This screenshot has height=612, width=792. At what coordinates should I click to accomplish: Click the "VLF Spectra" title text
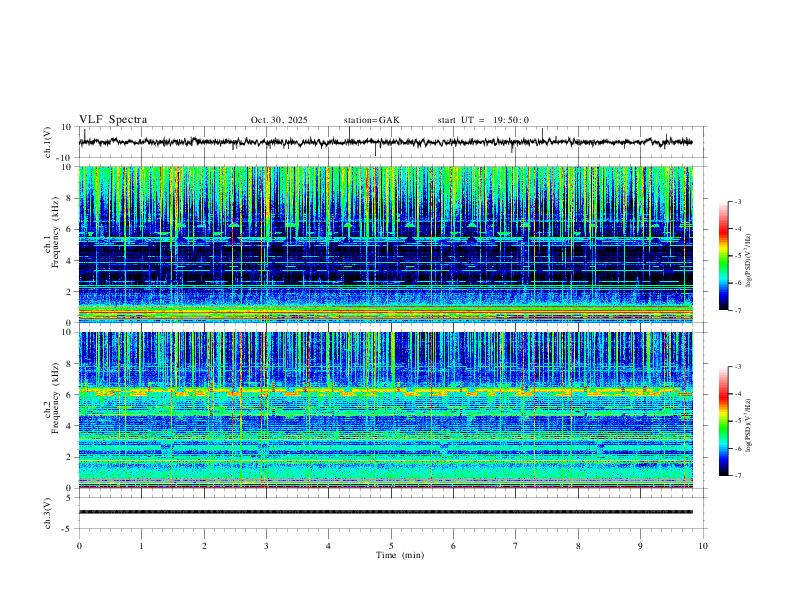(113, 120)
